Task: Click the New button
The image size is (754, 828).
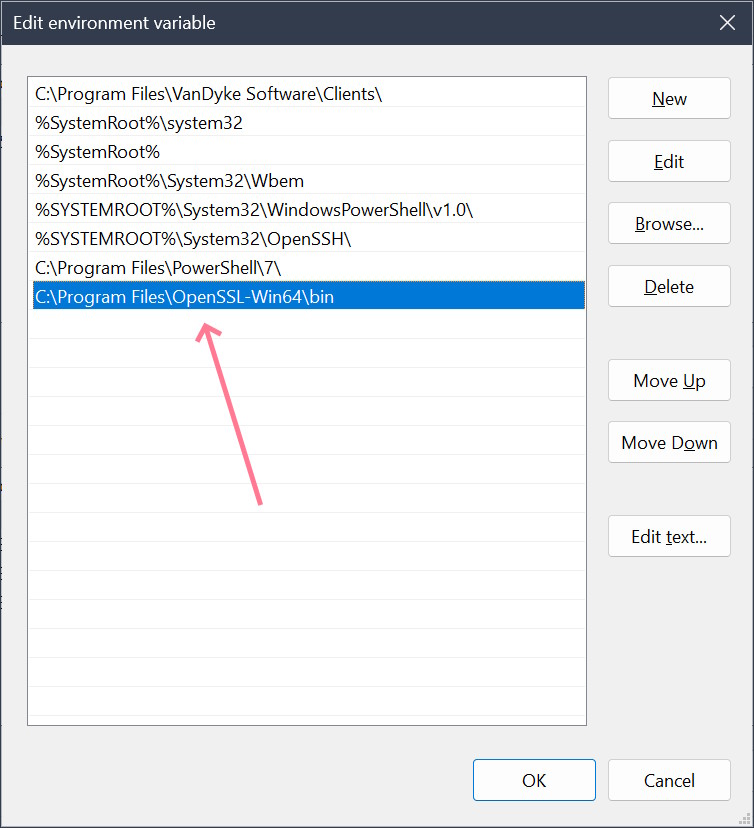Action: pyautogui.click(x=669, y=99)
